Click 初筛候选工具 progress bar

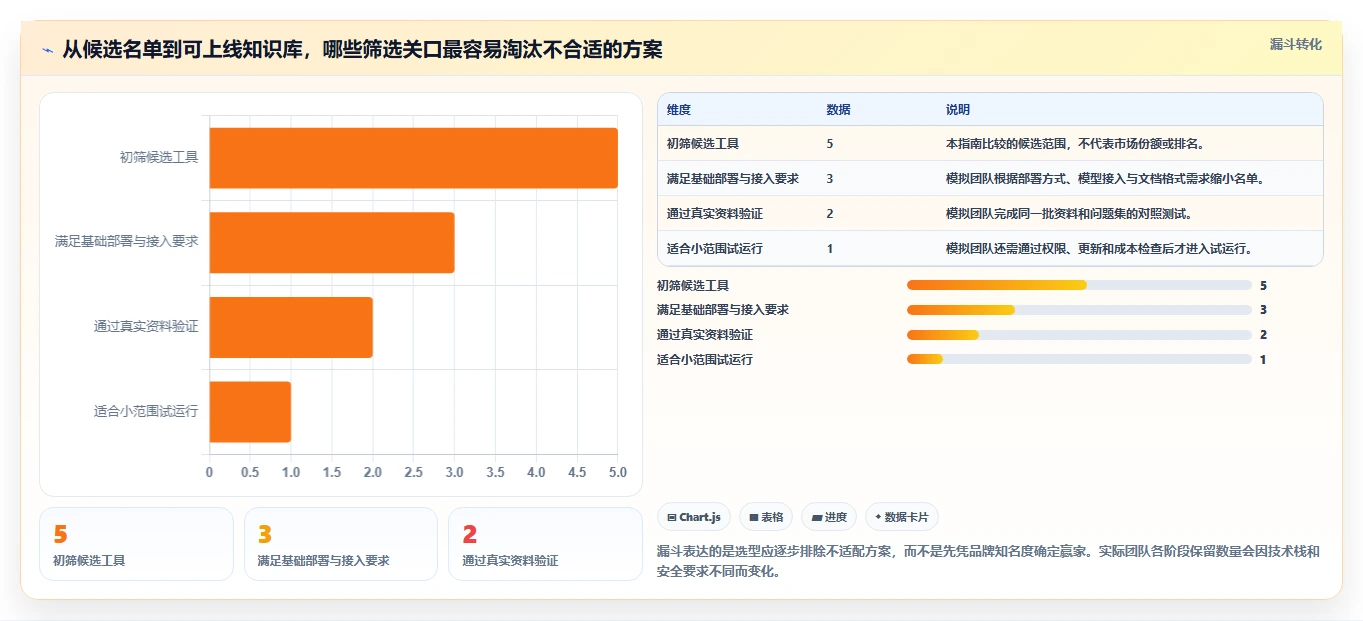point(1079,285)
